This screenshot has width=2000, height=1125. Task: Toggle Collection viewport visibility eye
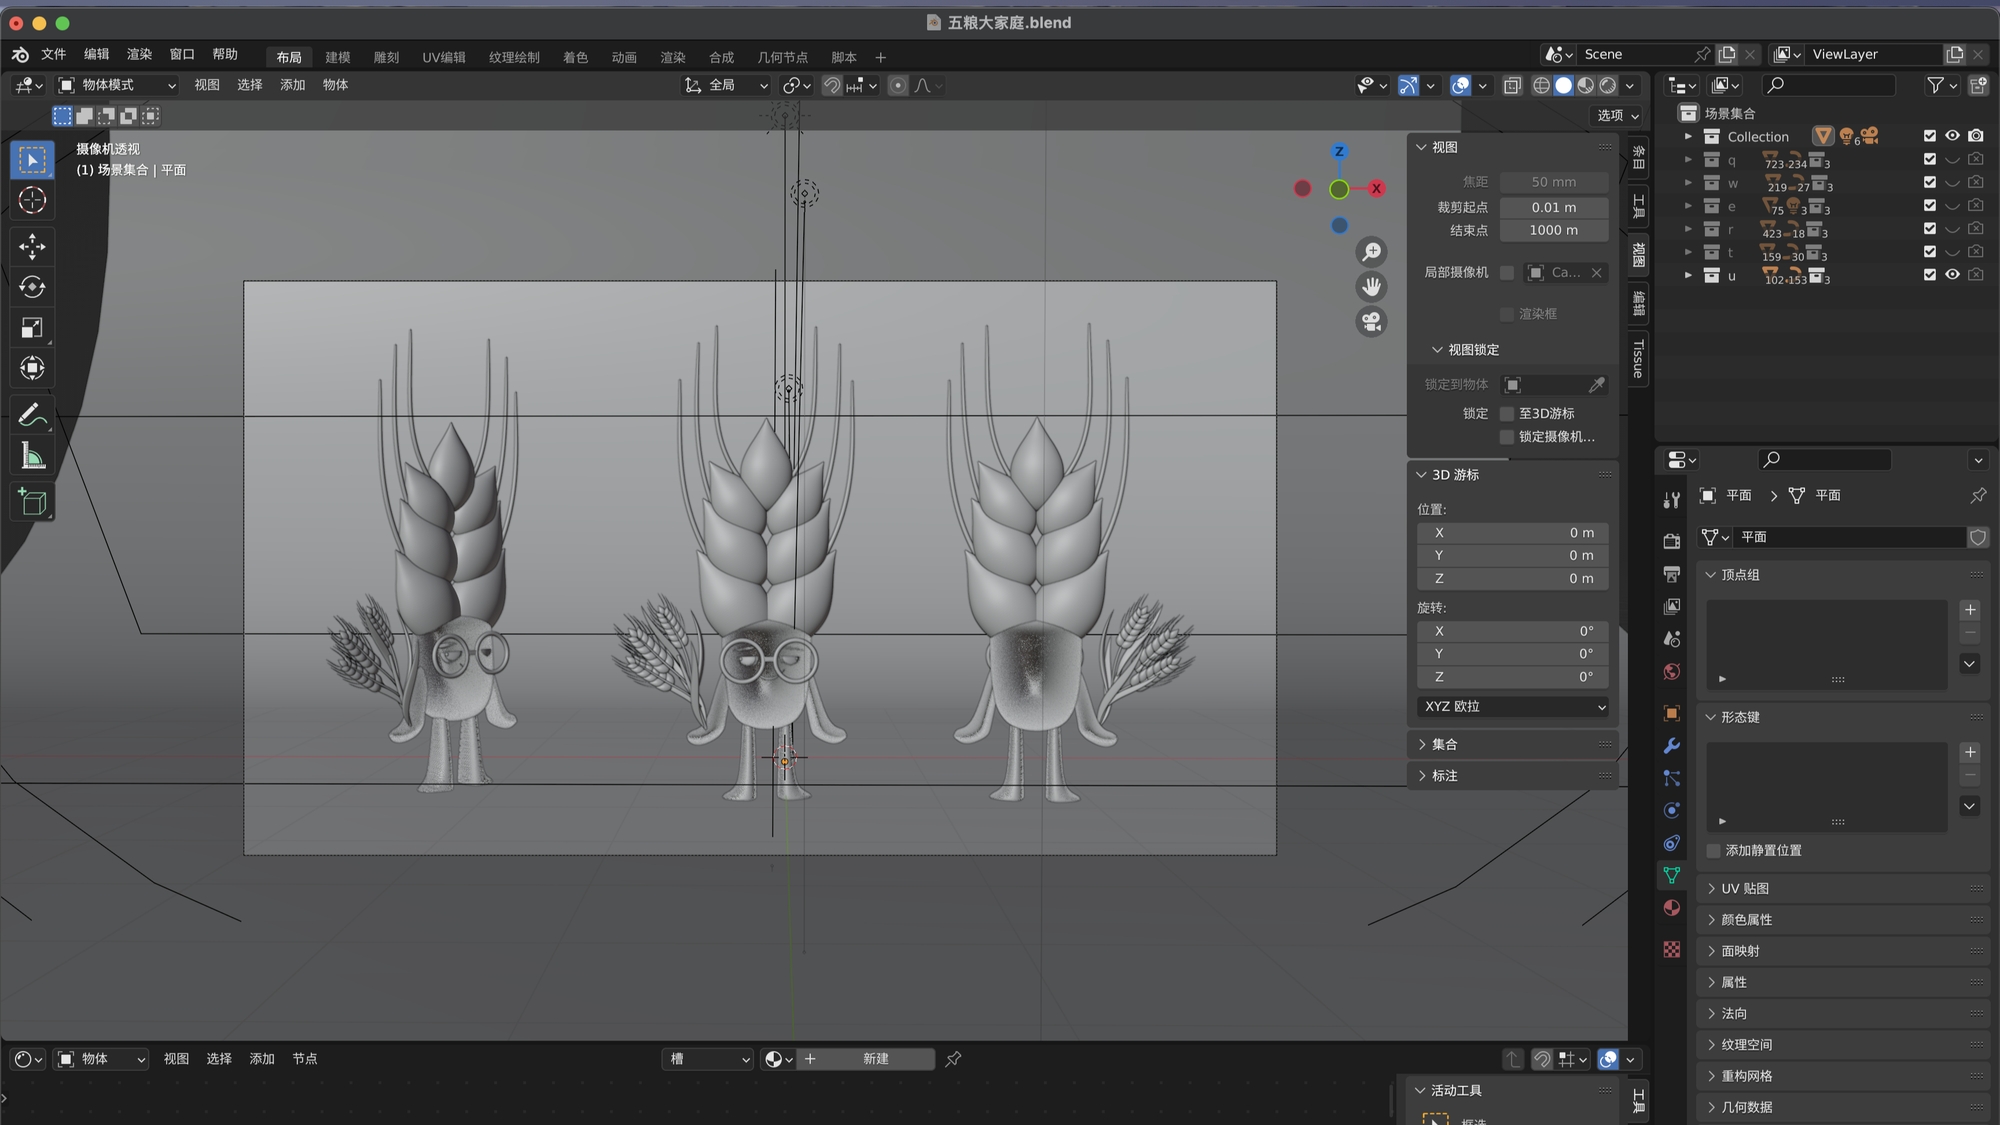click(1952, 136)
